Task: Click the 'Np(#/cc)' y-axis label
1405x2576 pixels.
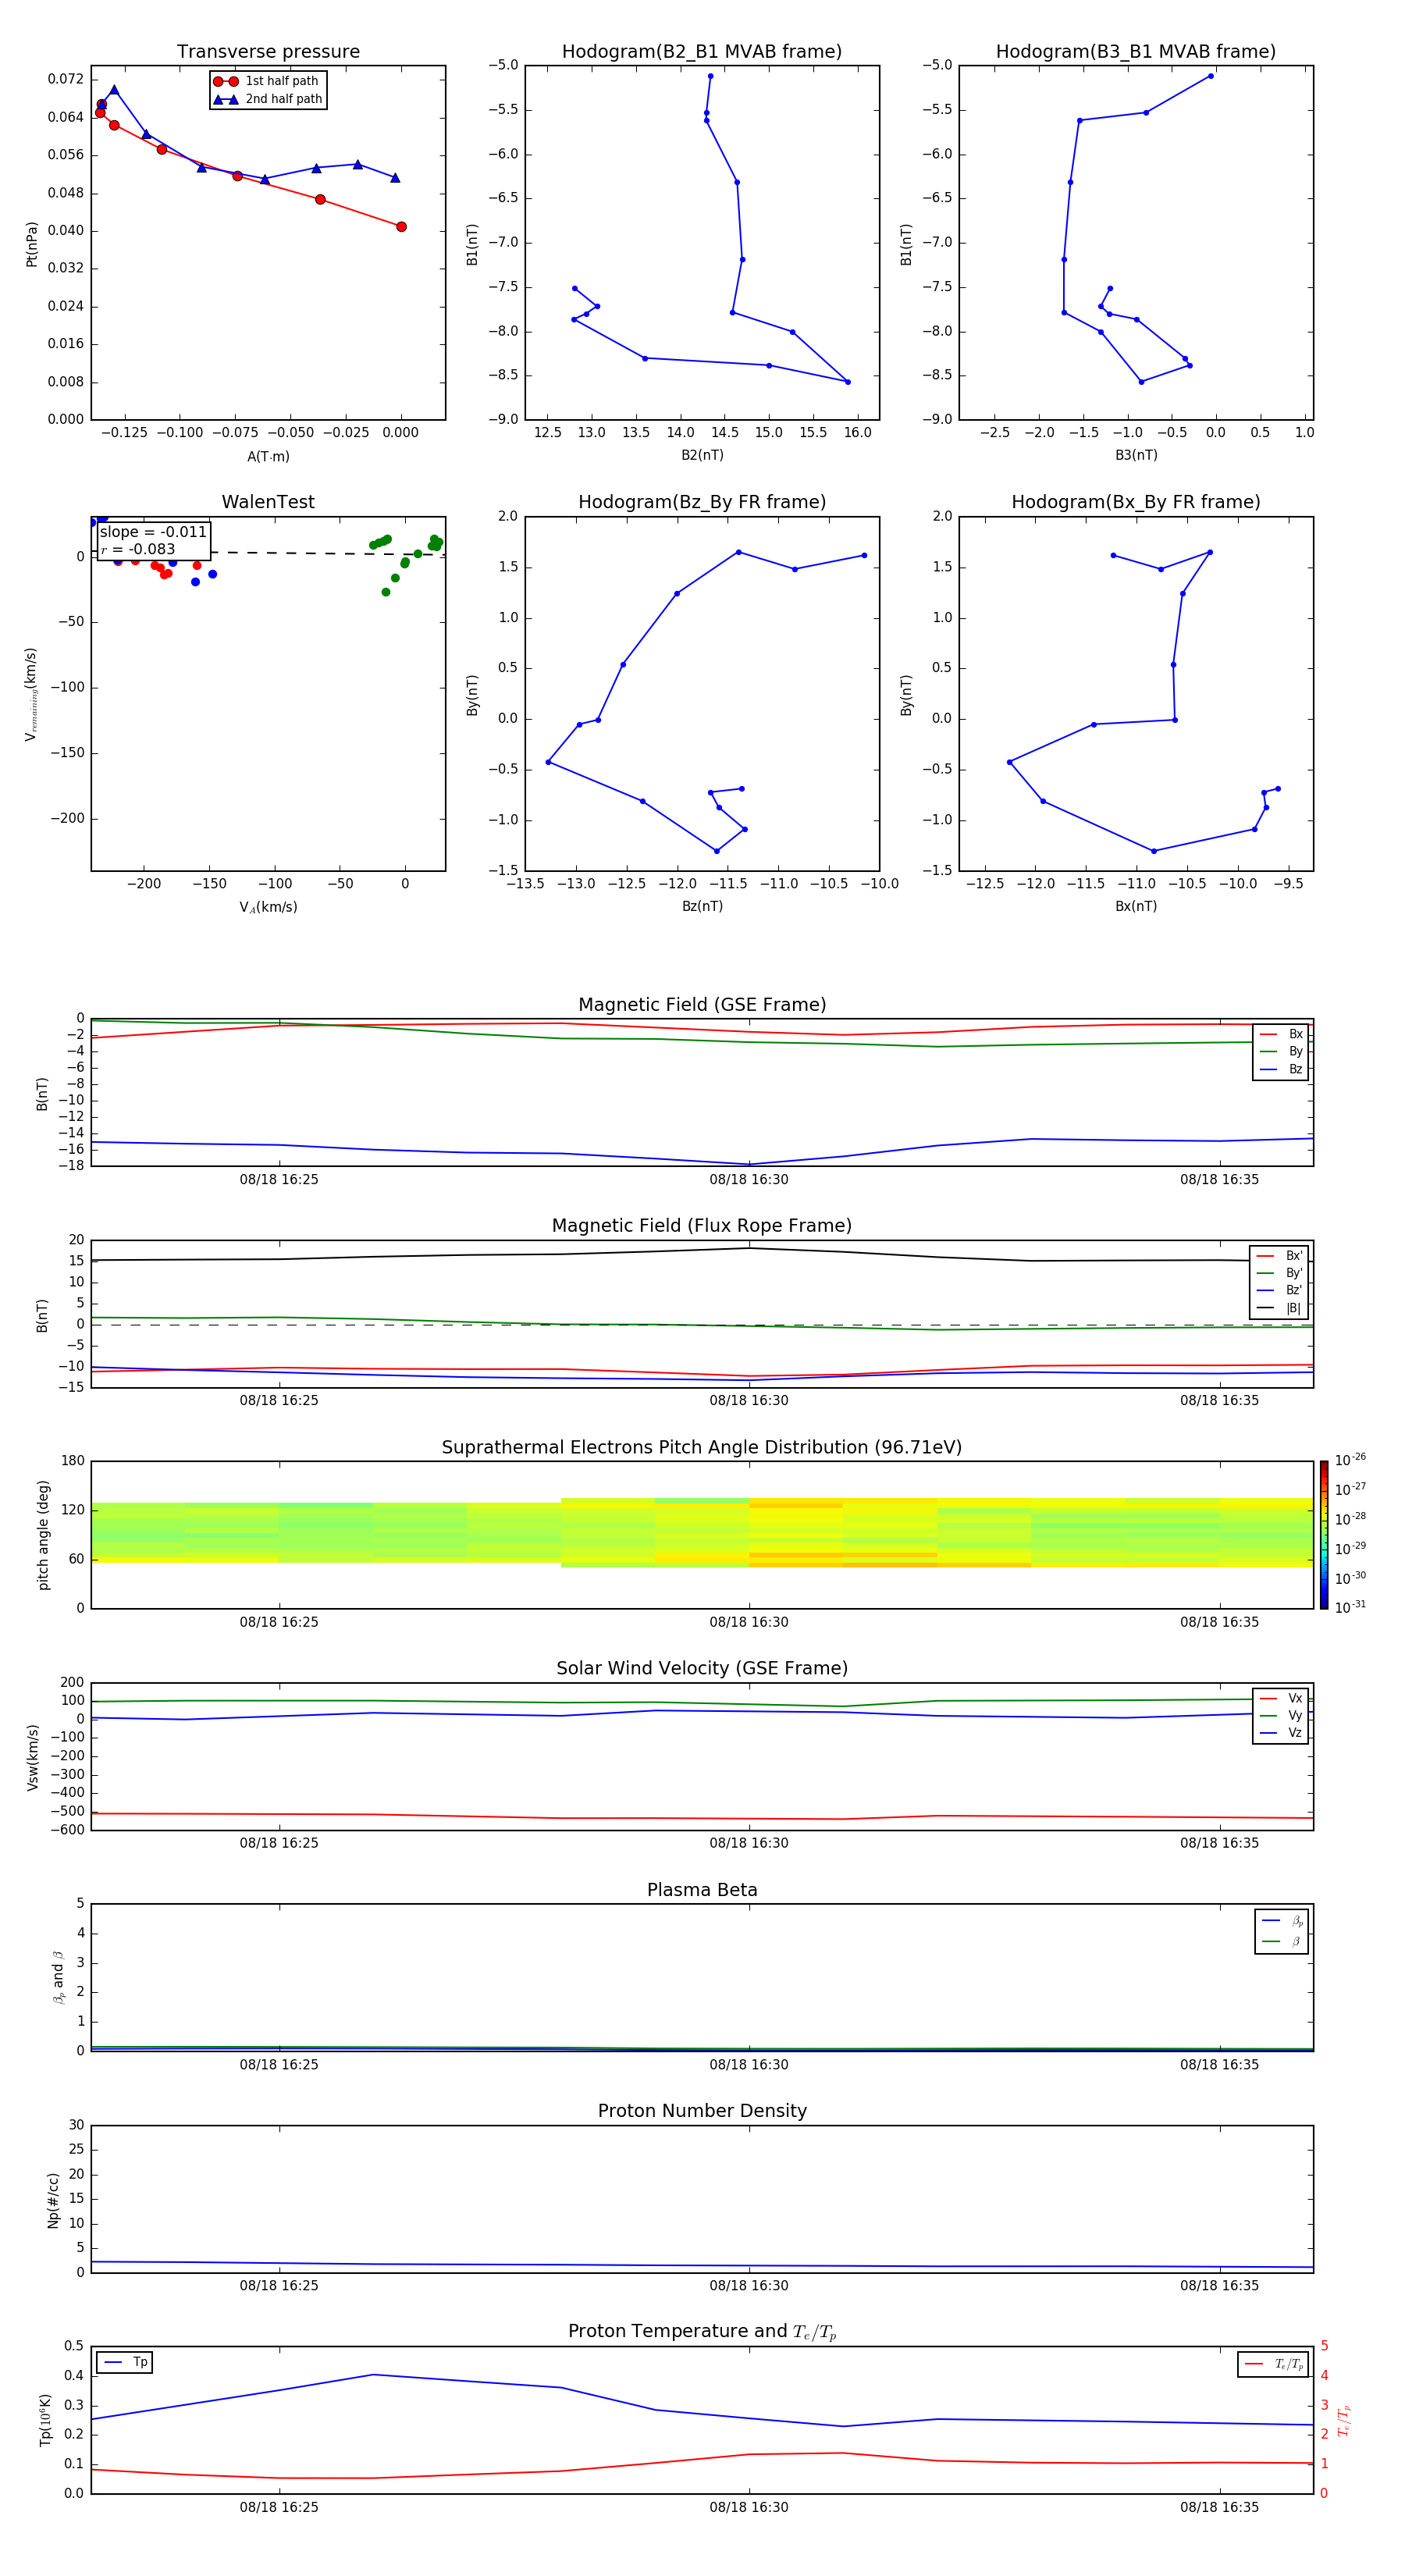Action: [x=54, y=2200]
